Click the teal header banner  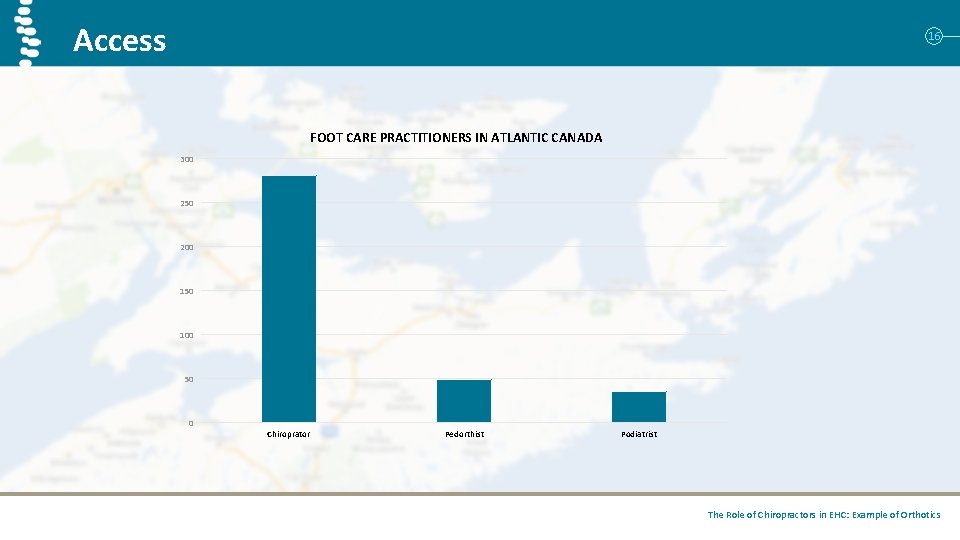coord(480,33)
